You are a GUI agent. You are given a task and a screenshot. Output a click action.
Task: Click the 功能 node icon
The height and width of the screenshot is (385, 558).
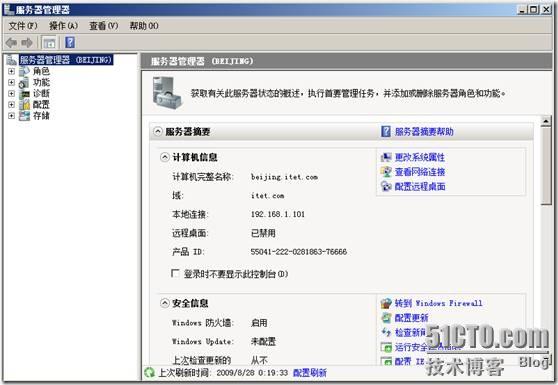(25, 83)
